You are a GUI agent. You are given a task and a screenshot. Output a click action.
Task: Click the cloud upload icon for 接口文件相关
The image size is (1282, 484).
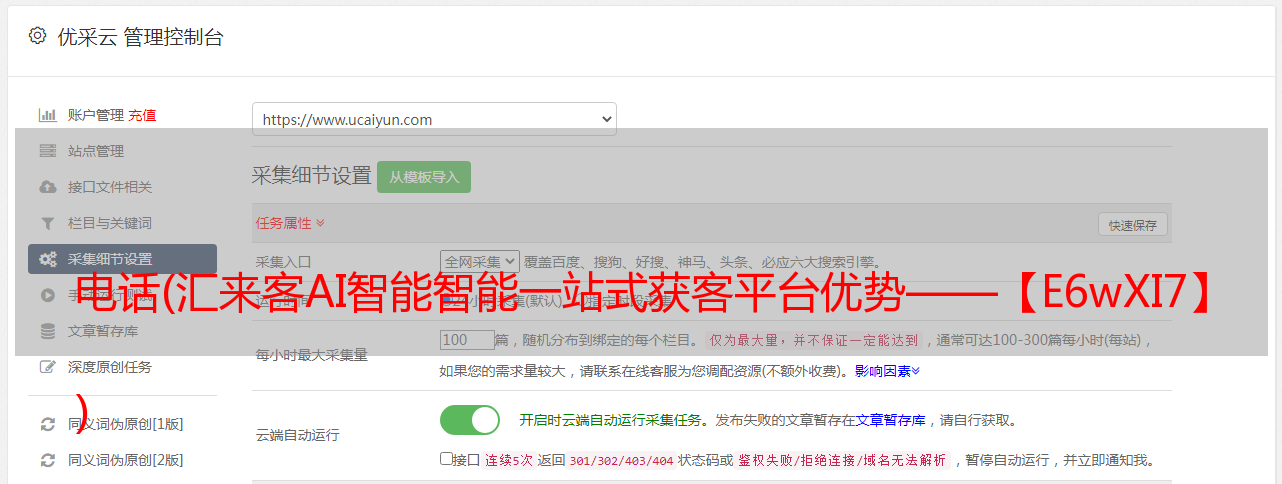coord(47,187)
